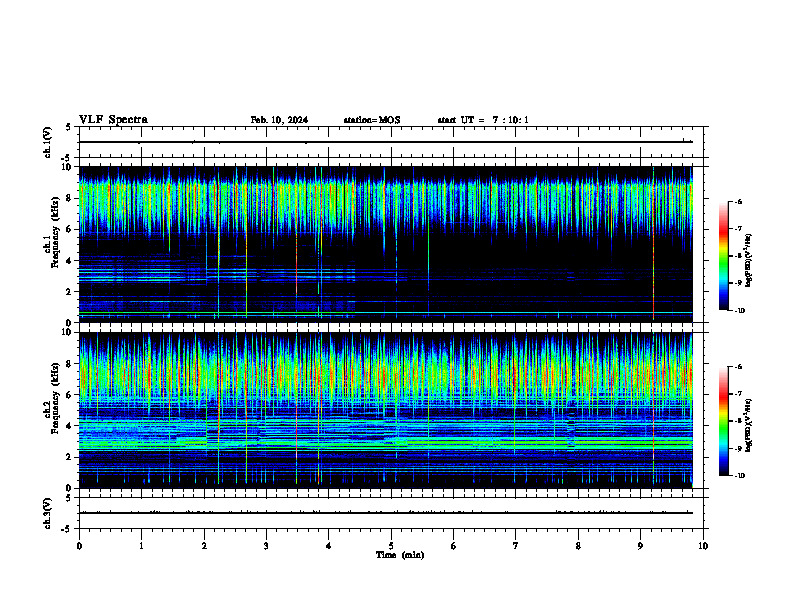Click time axis tick label "2"
The height and width of the screenshot is (612, 792).
[204, 546]
